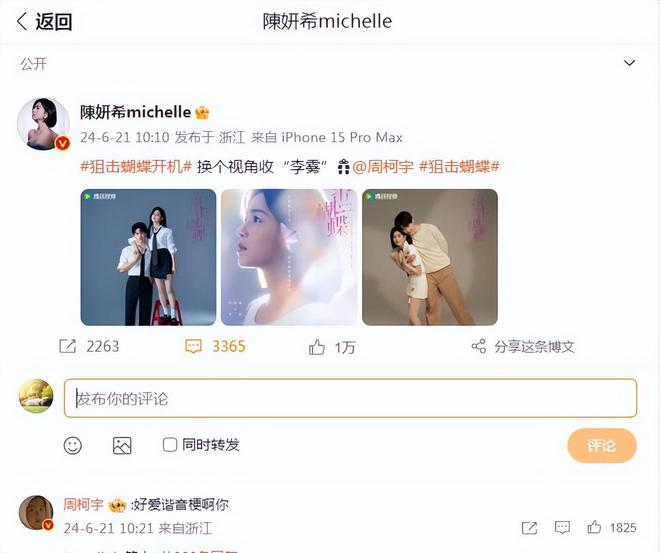Screen dimensions: 660x553
Task: Focus the 发布你的评论 comment field
Action: point(350,398)
